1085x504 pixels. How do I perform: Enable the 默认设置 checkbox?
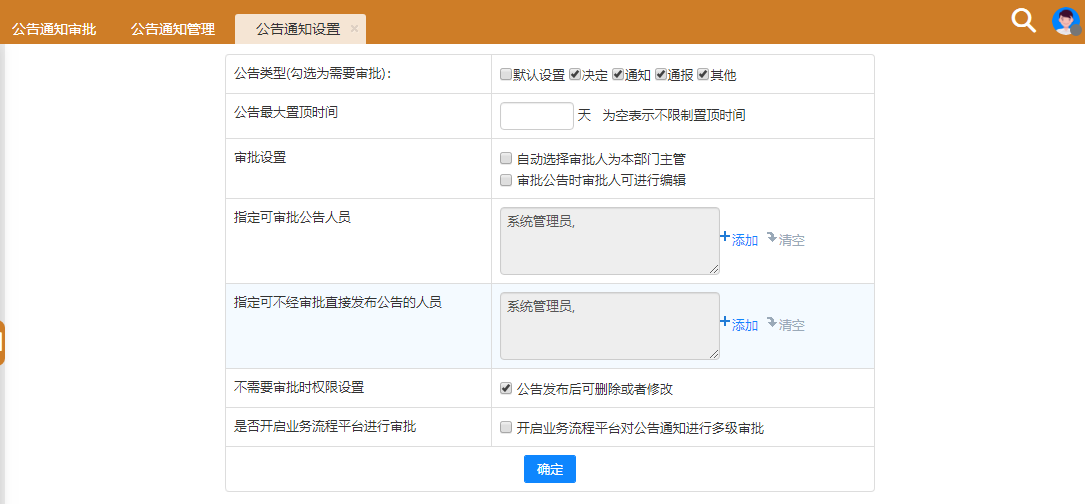506,75
